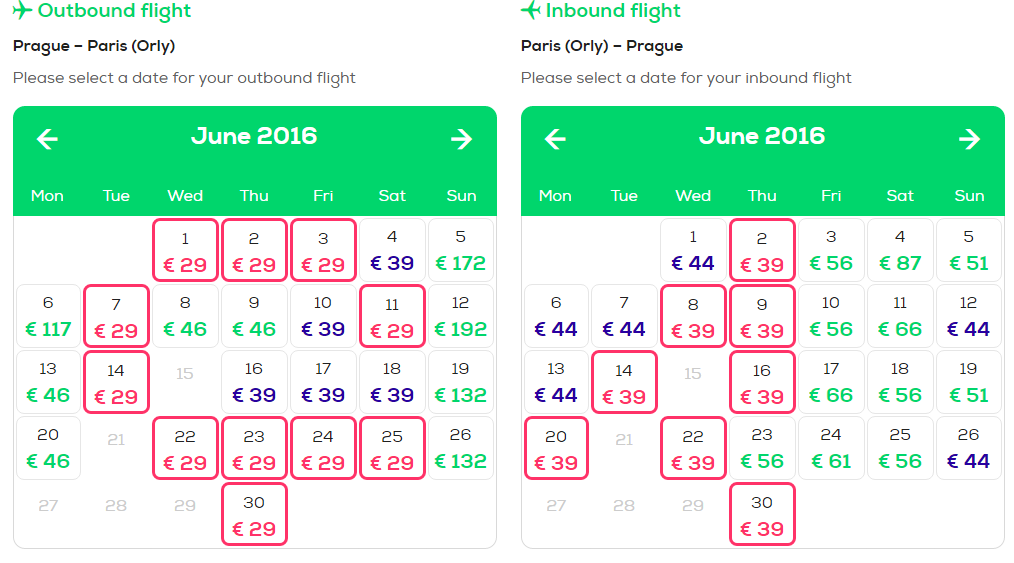
Task: Select inbound June 2 for €39
Action: [x=762, y=250]
